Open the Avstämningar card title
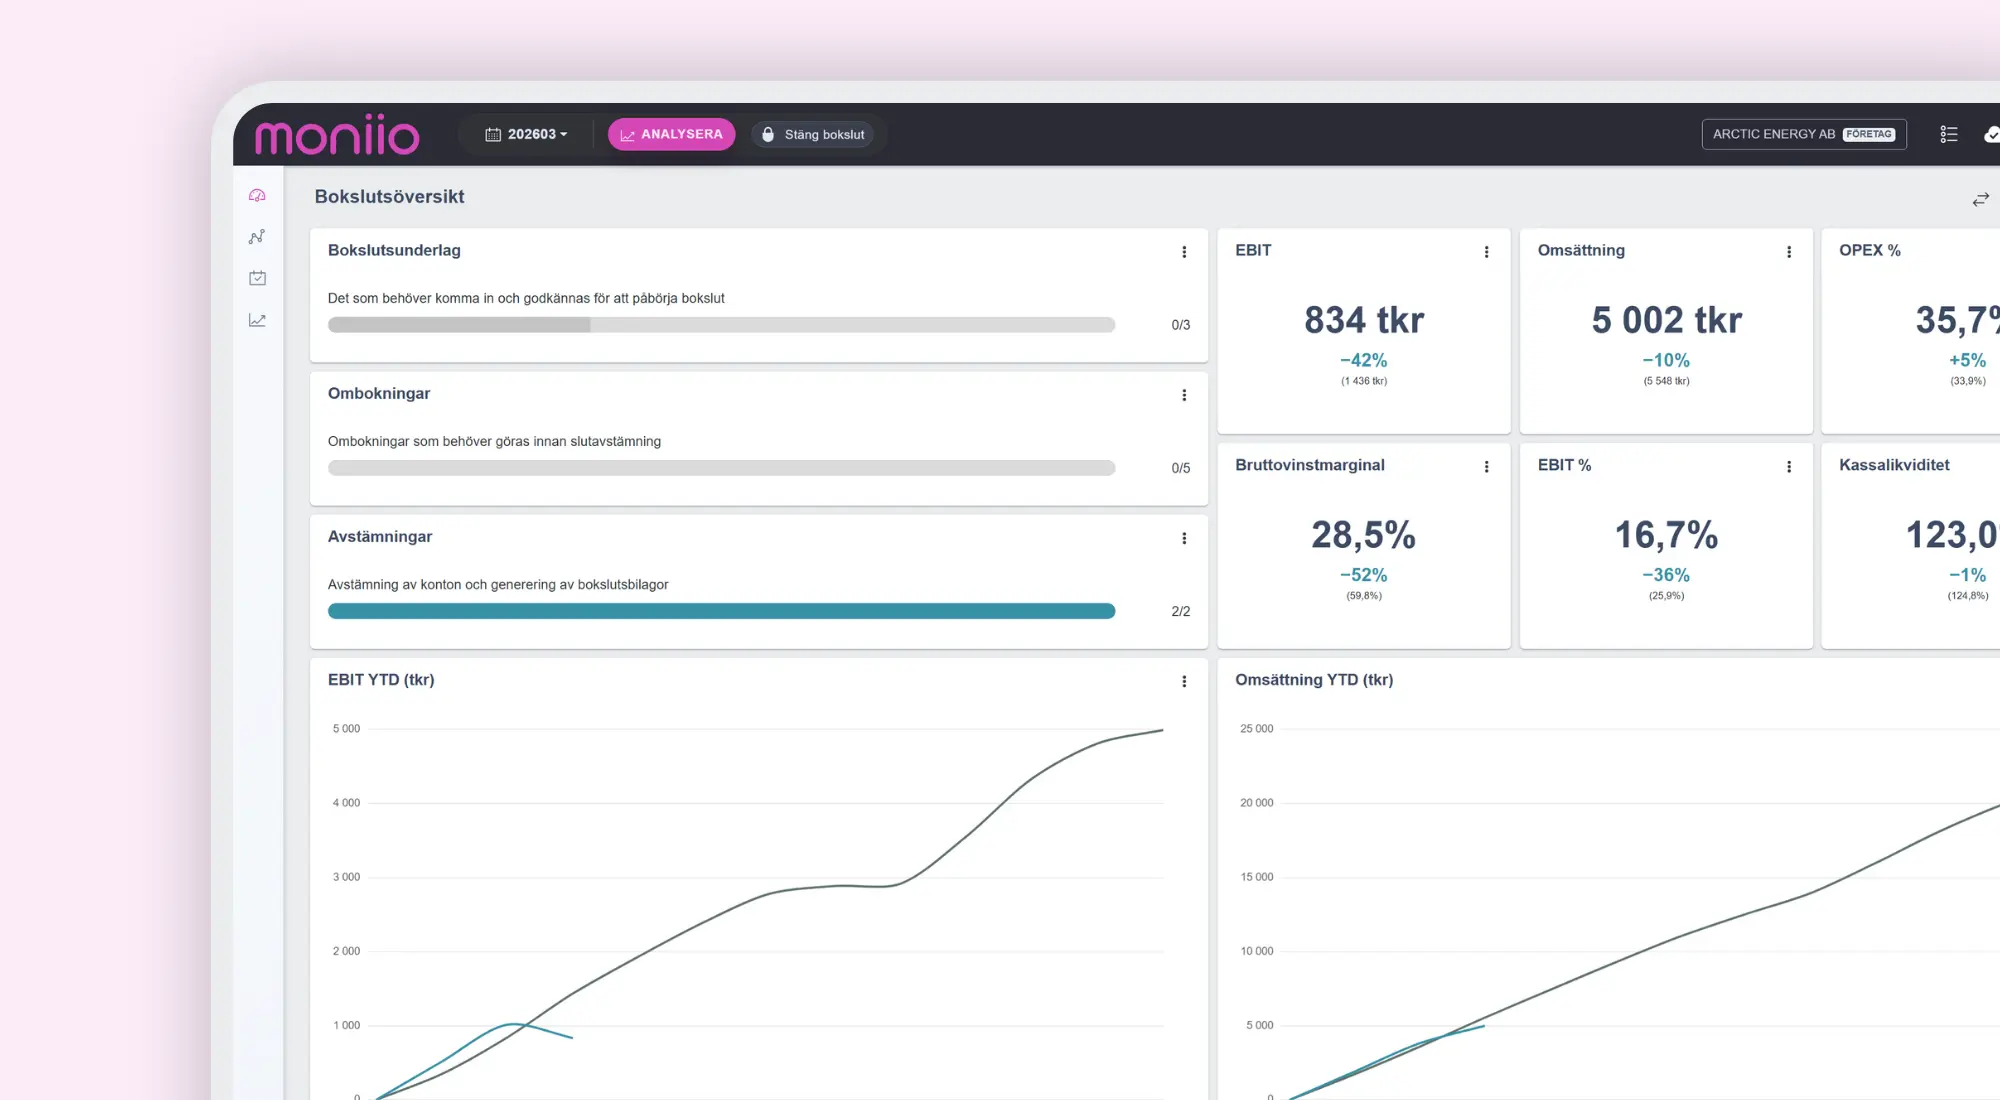 (380, 537)
